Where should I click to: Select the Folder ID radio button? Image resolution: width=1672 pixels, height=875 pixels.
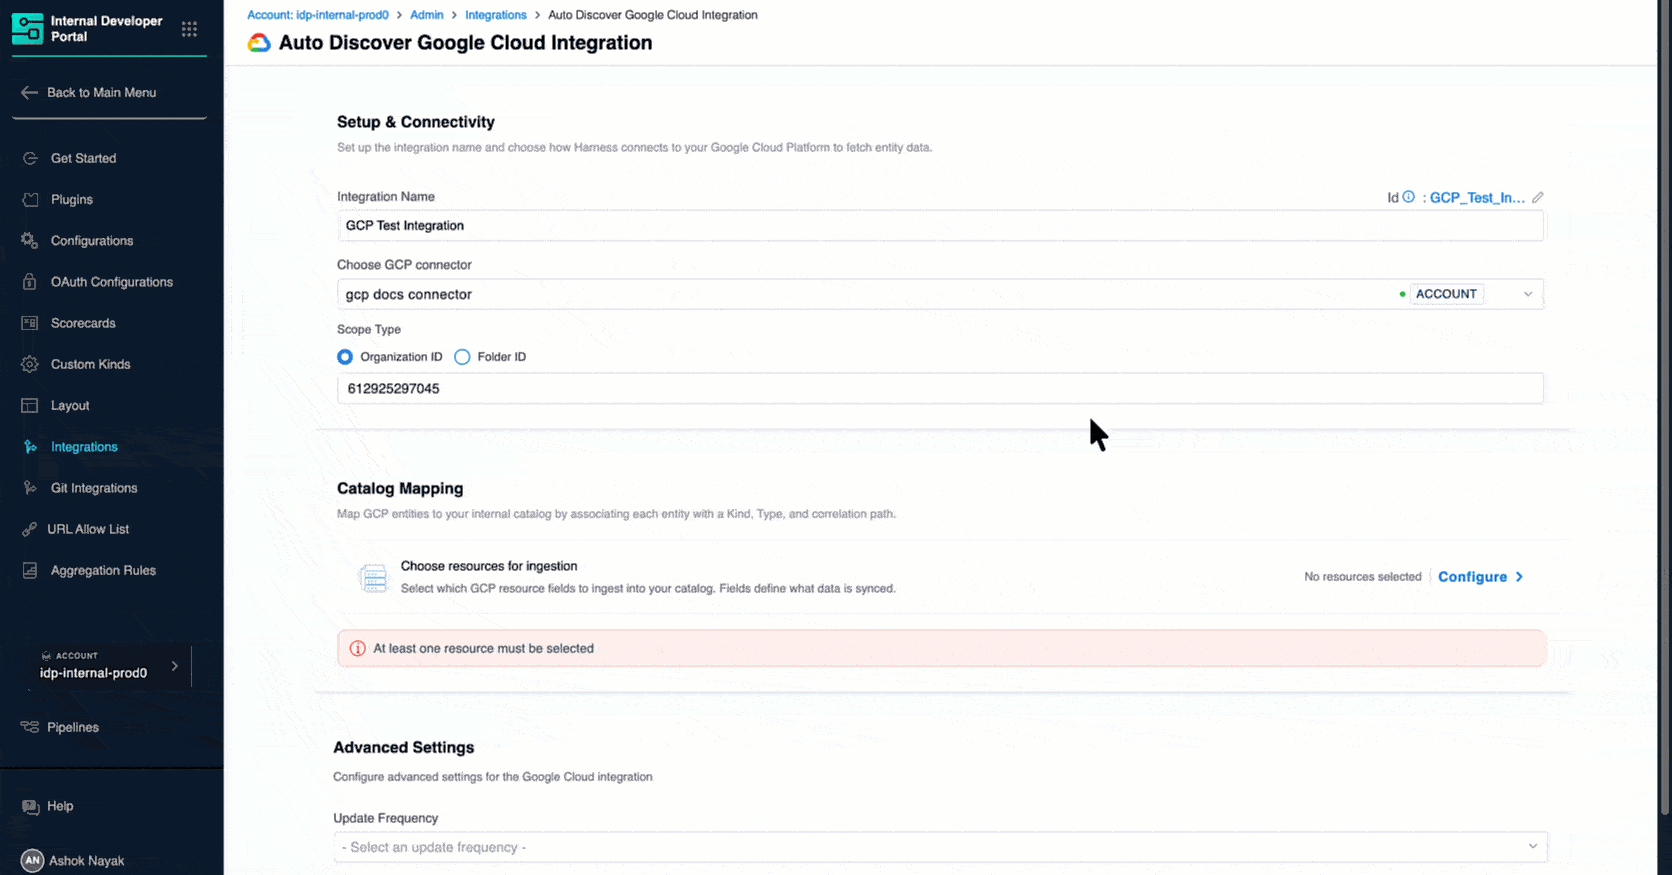click(x=462, y=357)
